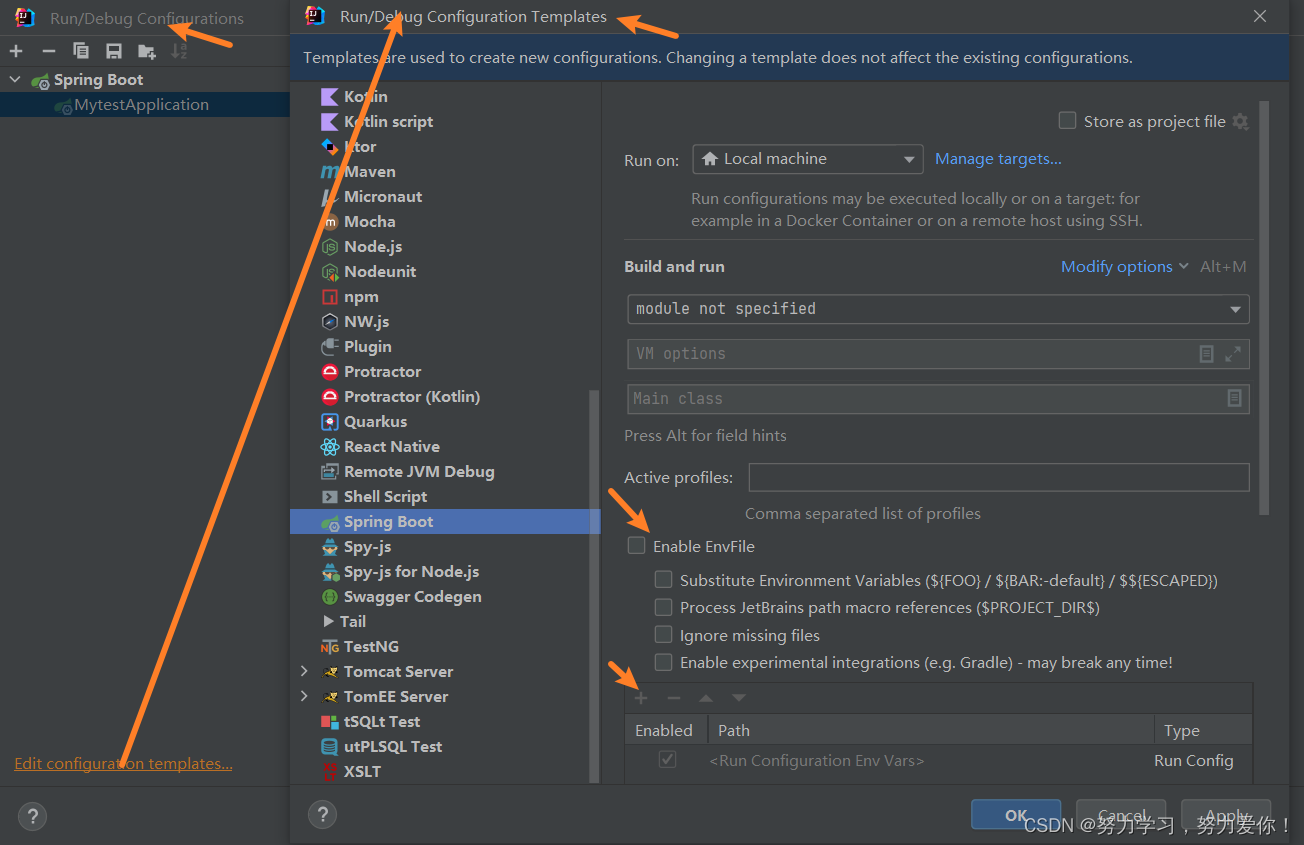Click the Add New Configuration plus icon

(16, 51)
